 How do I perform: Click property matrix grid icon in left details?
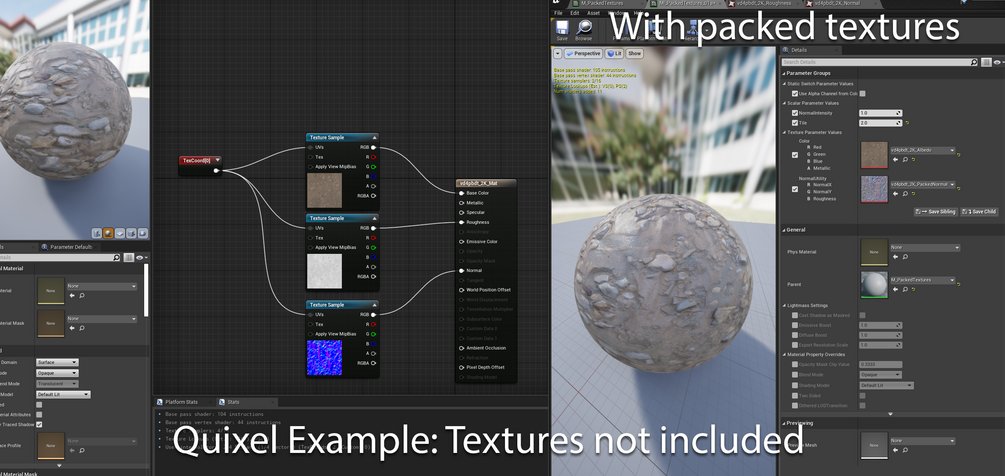pos(129,258)
